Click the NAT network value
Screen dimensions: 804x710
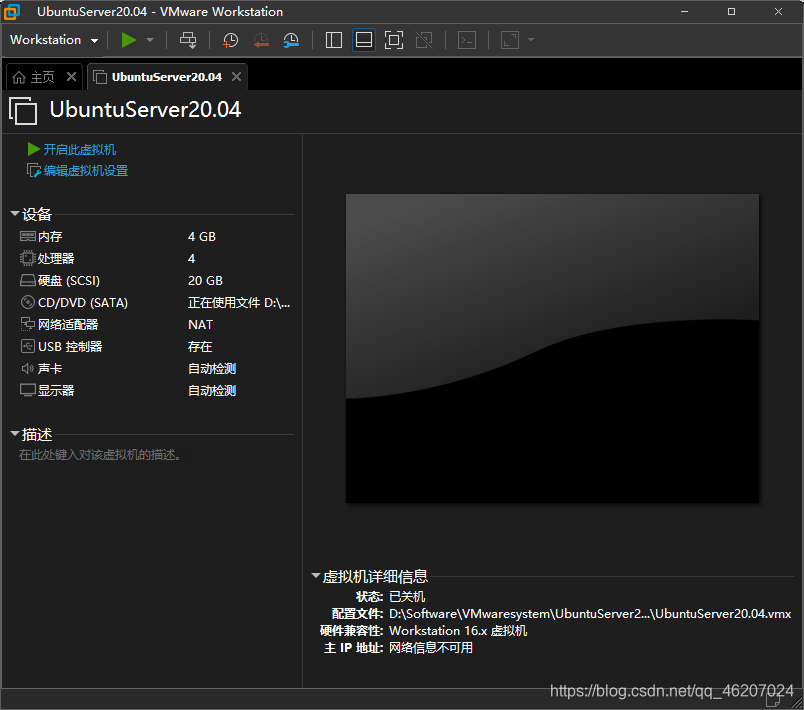click(x=200, y=324)
